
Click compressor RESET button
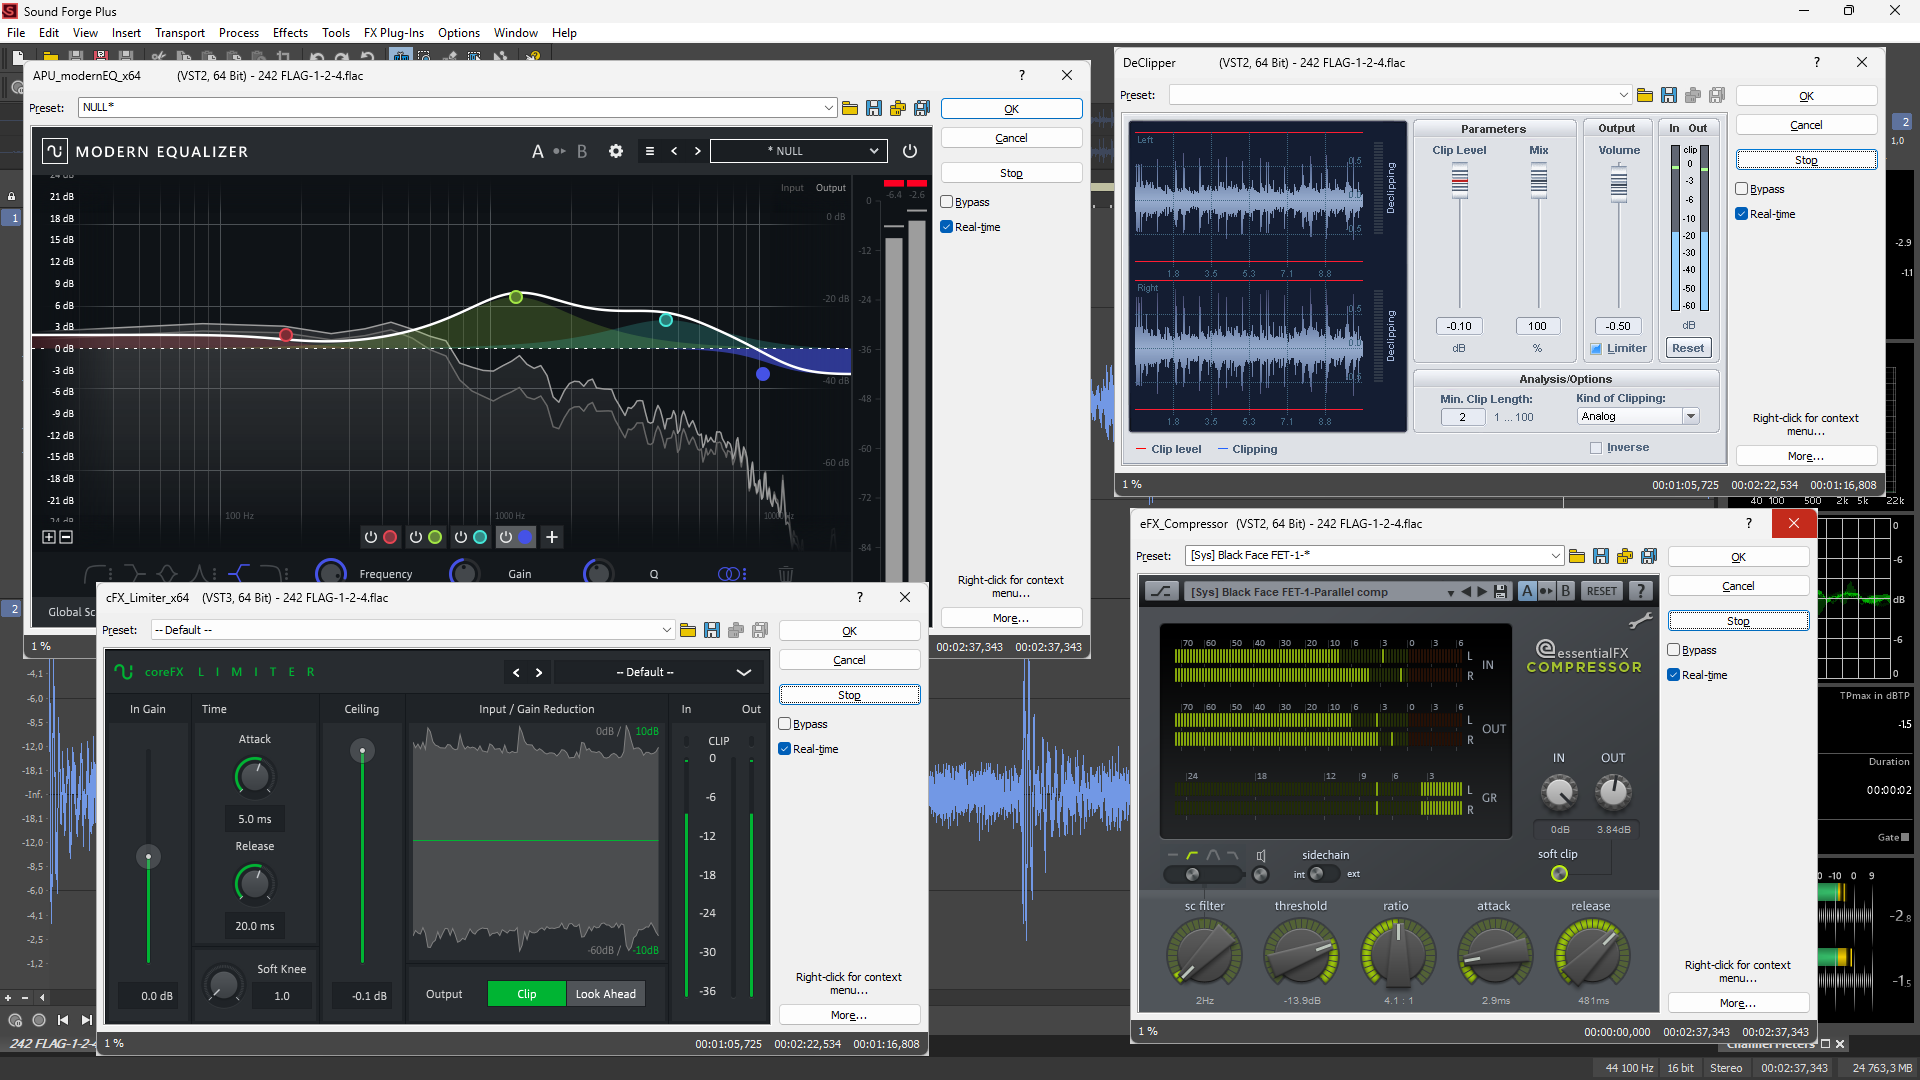pyautogui.click(x=1601, y=591)
